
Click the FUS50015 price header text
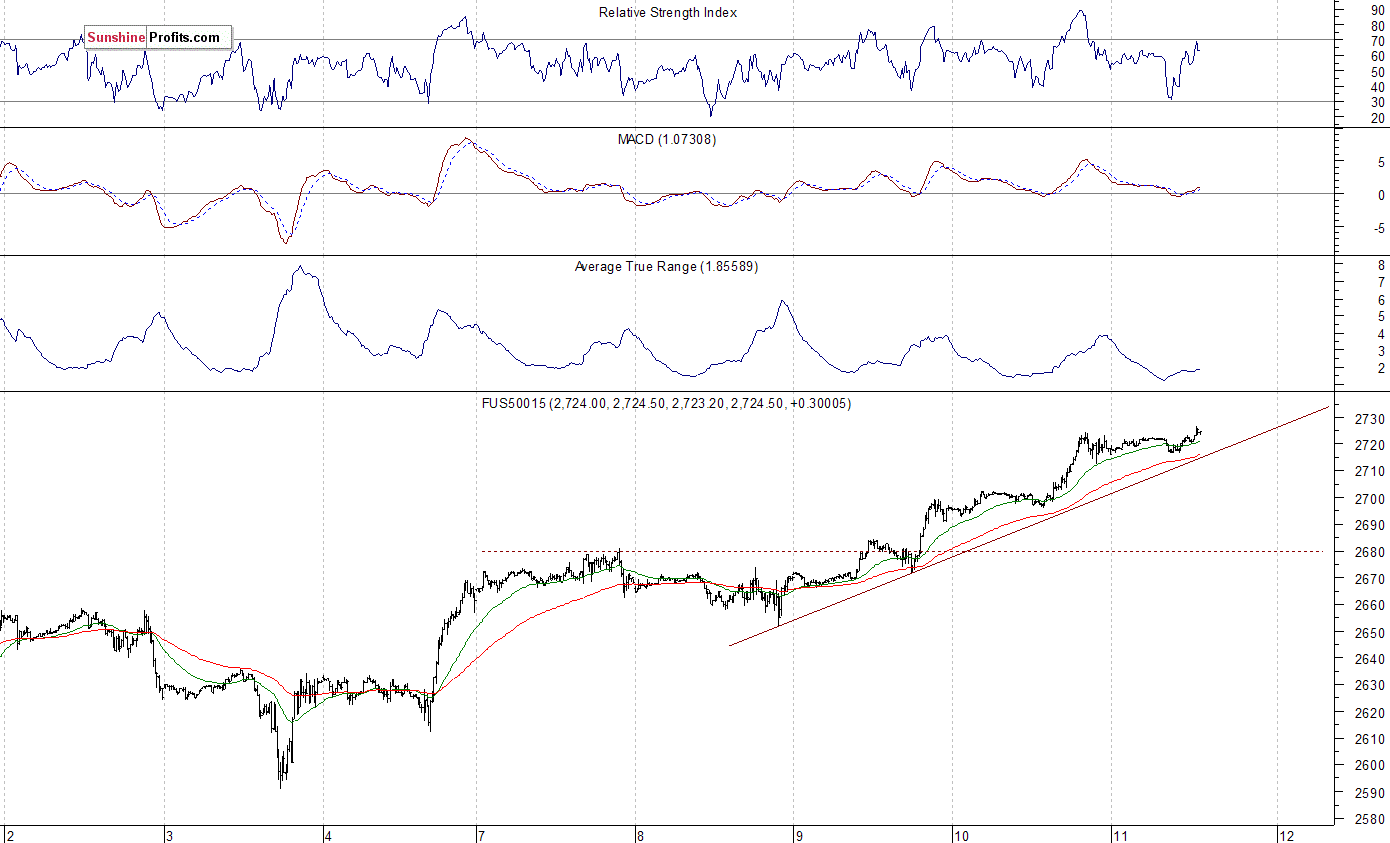(665, 403)
